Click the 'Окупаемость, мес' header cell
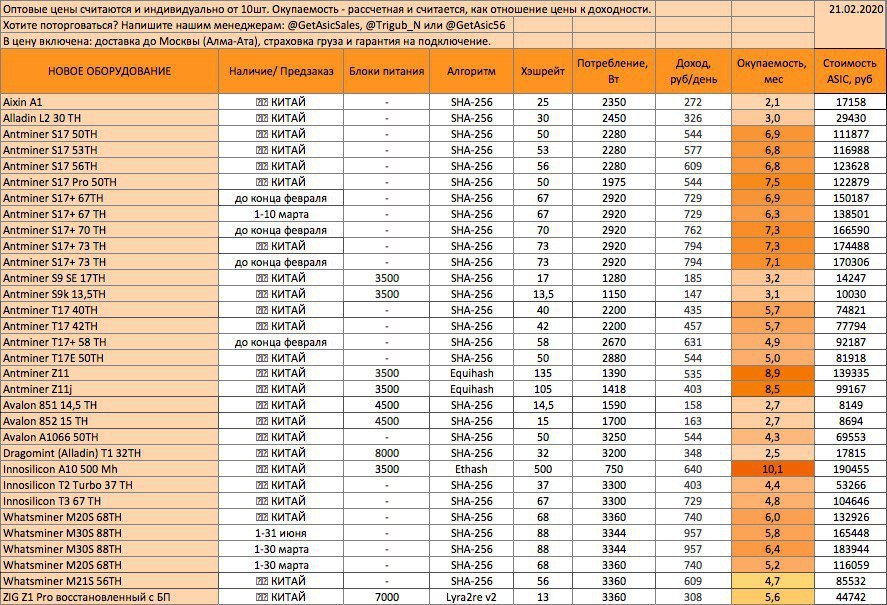 pyautogui.click(x=772, y=71)
